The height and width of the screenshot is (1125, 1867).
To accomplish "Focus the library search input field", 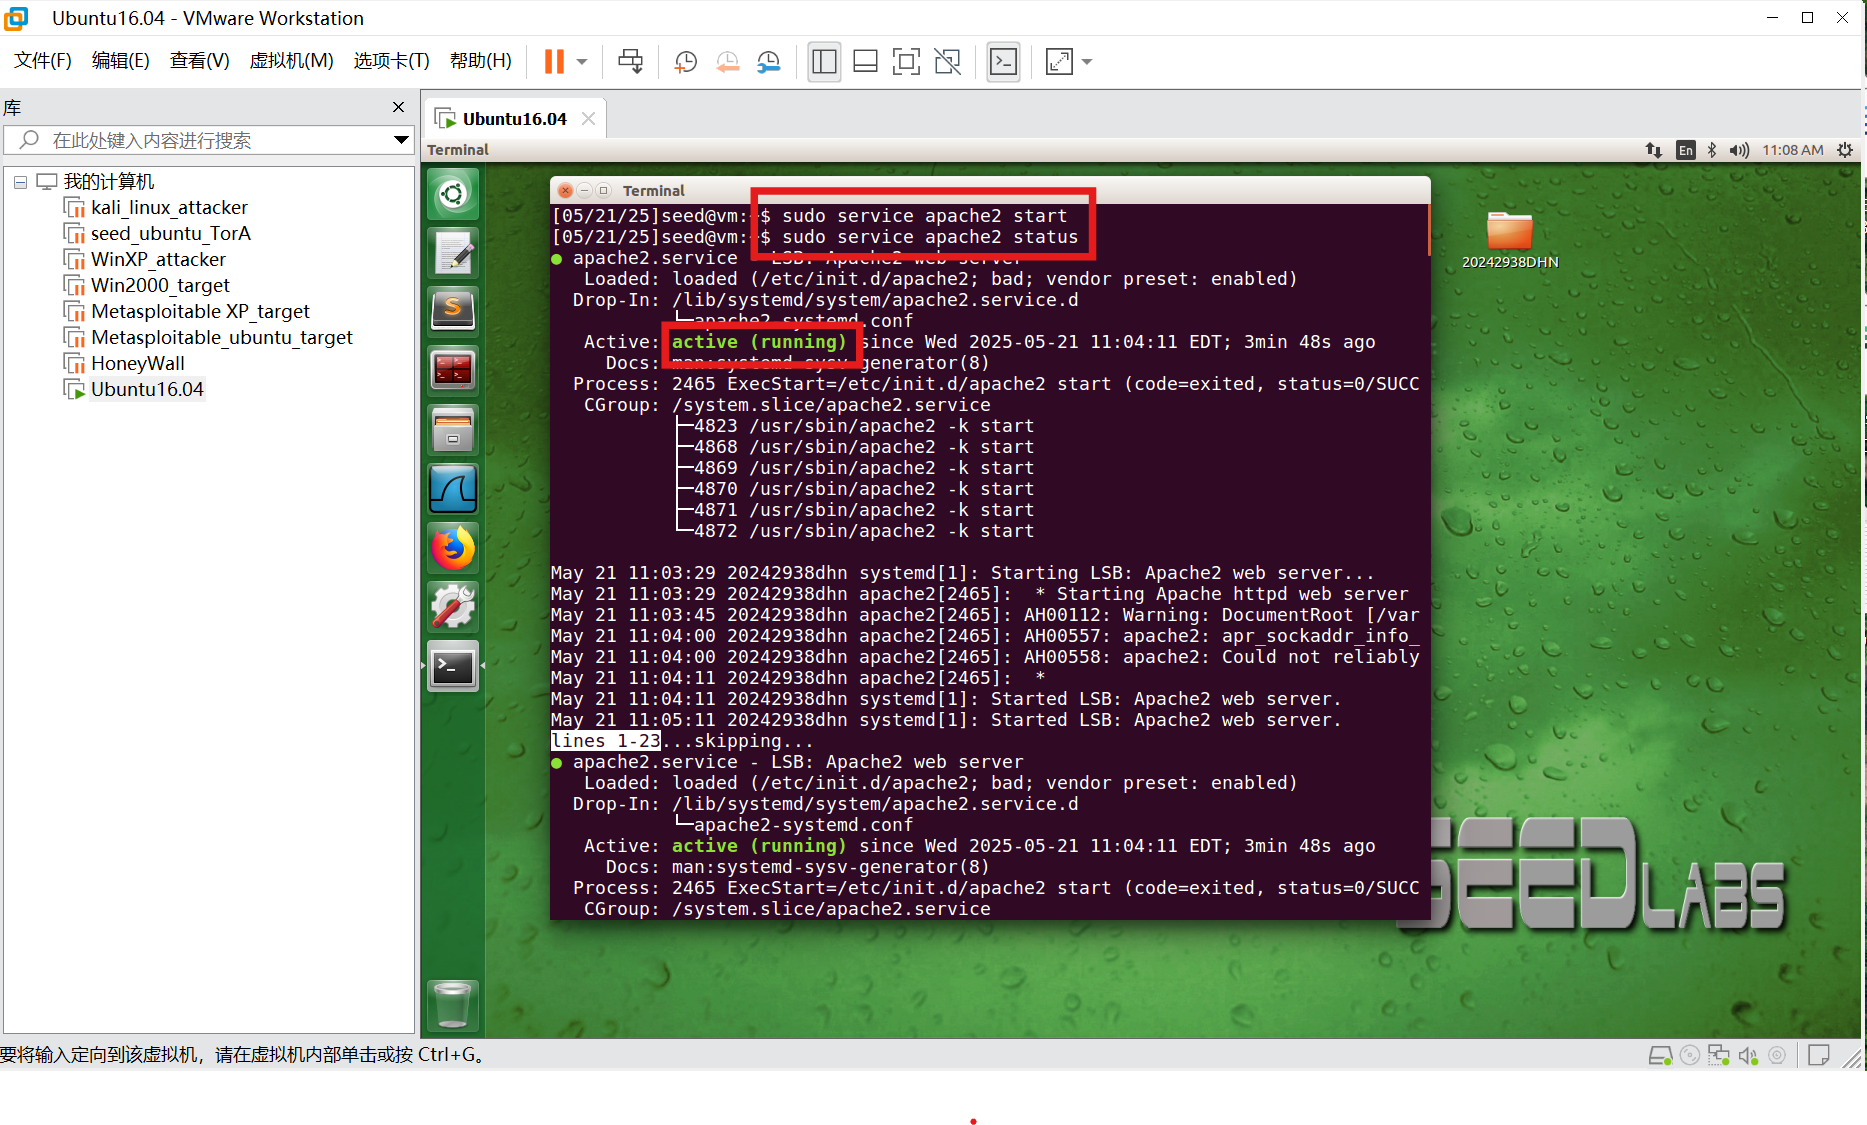I will pyautogui.click(x=210, y=140).
